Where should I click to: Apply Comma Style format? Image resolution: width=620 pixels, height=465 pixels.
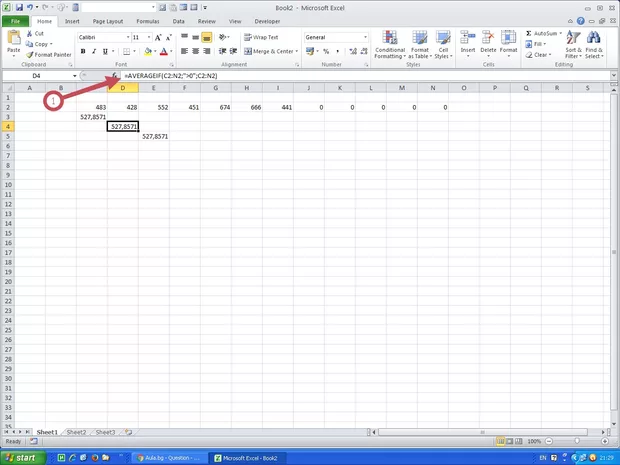[x=337, y=51]
